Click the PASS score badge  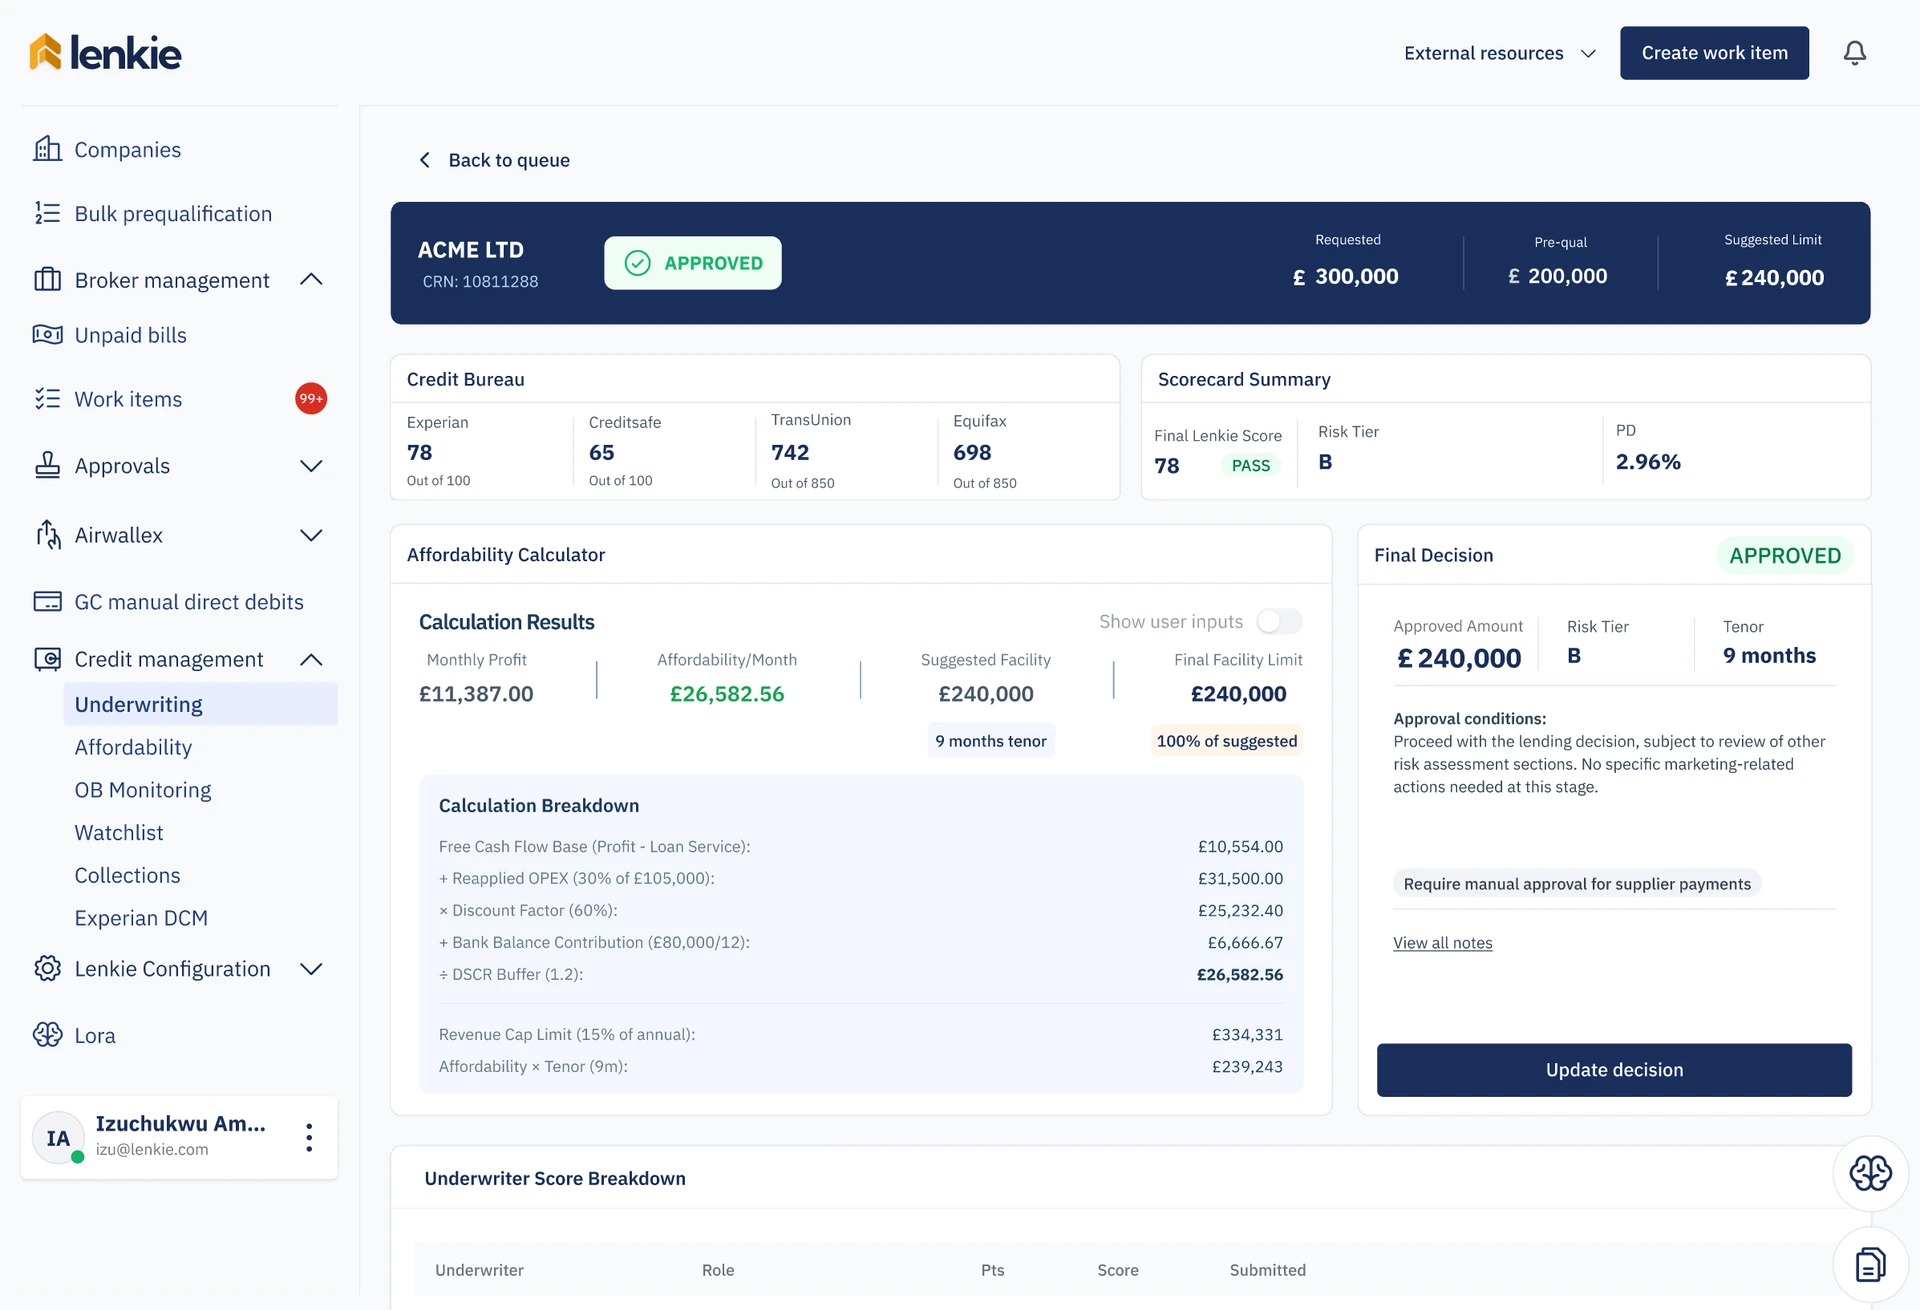[x=1251, y=465]
